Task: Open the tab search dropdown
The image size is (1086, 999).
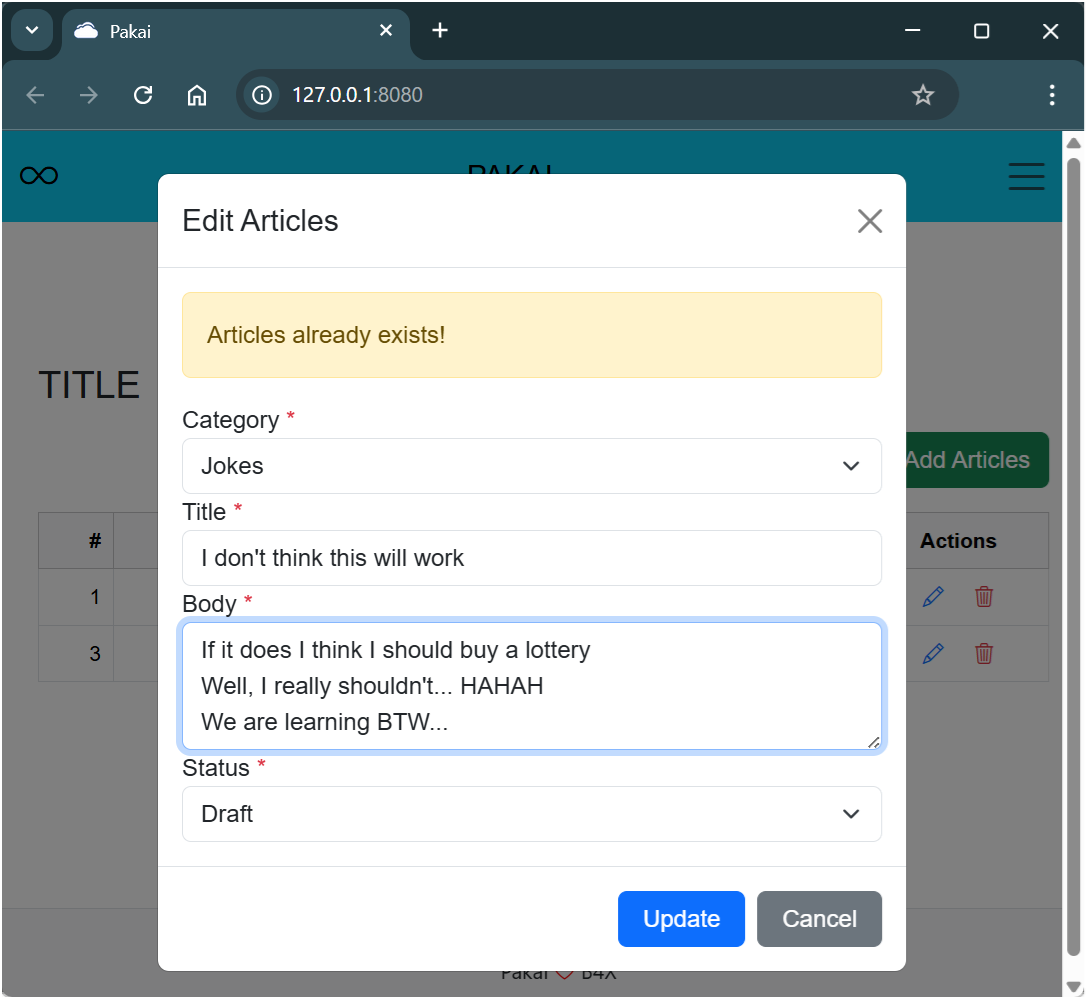Action: coord(32,30)
